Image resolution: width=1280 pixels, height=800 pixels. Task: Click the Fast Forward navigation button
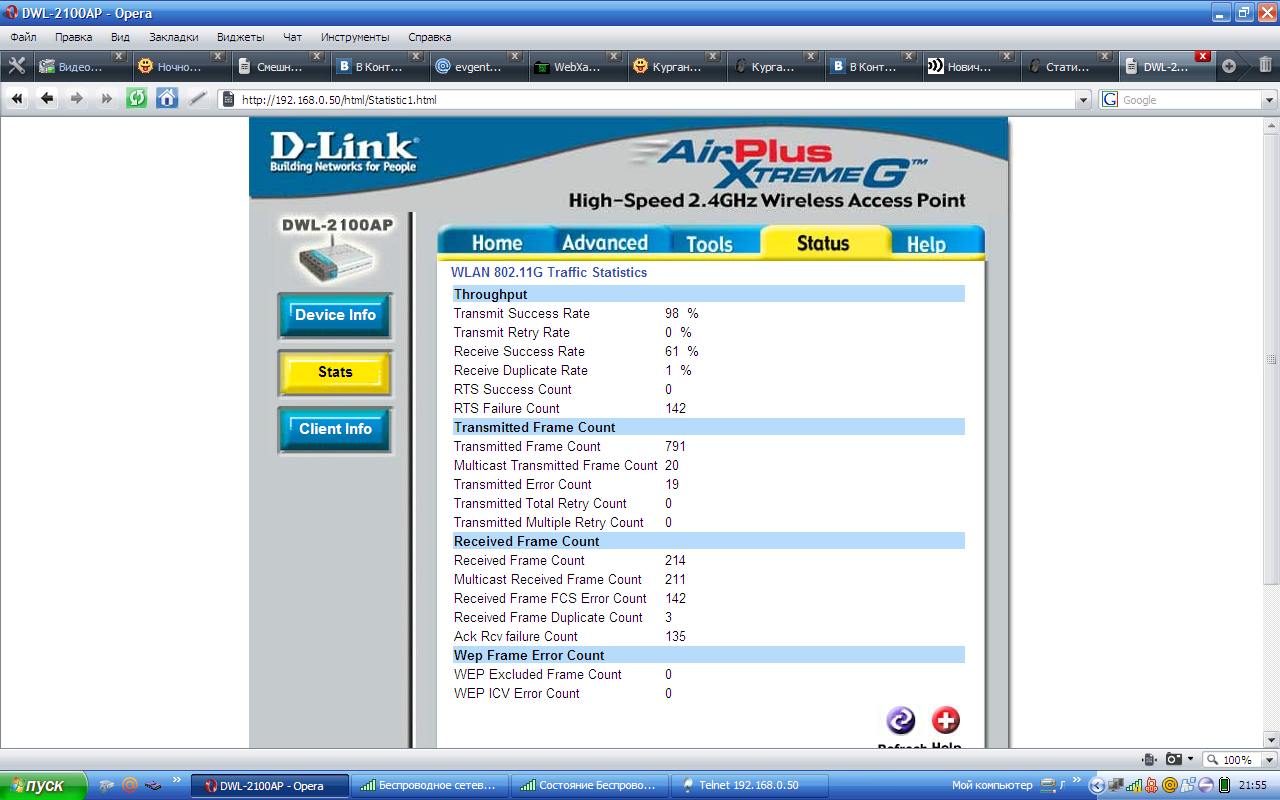tap(107, 98)
